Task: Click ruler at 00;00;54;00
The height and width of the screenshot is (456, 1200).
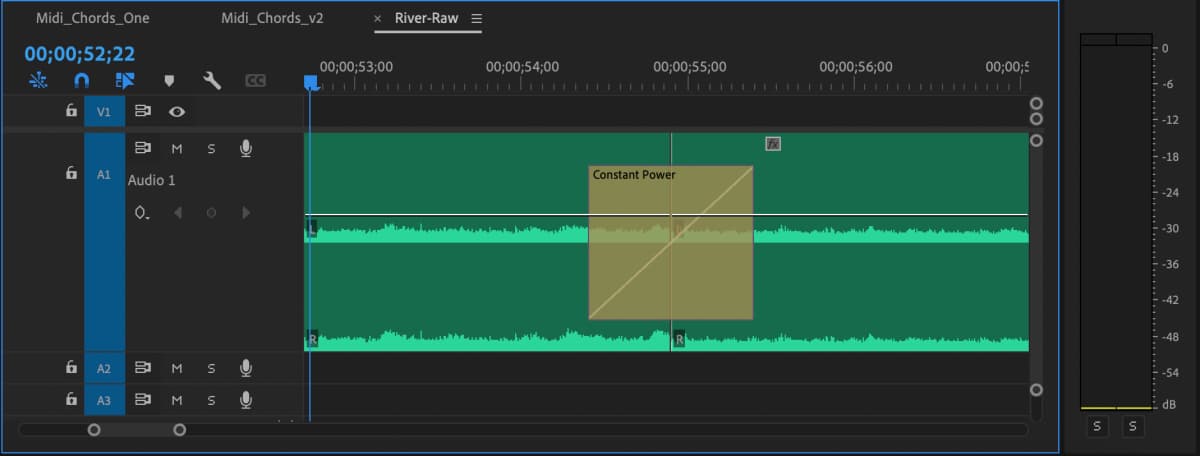Action: click(522, 67)
